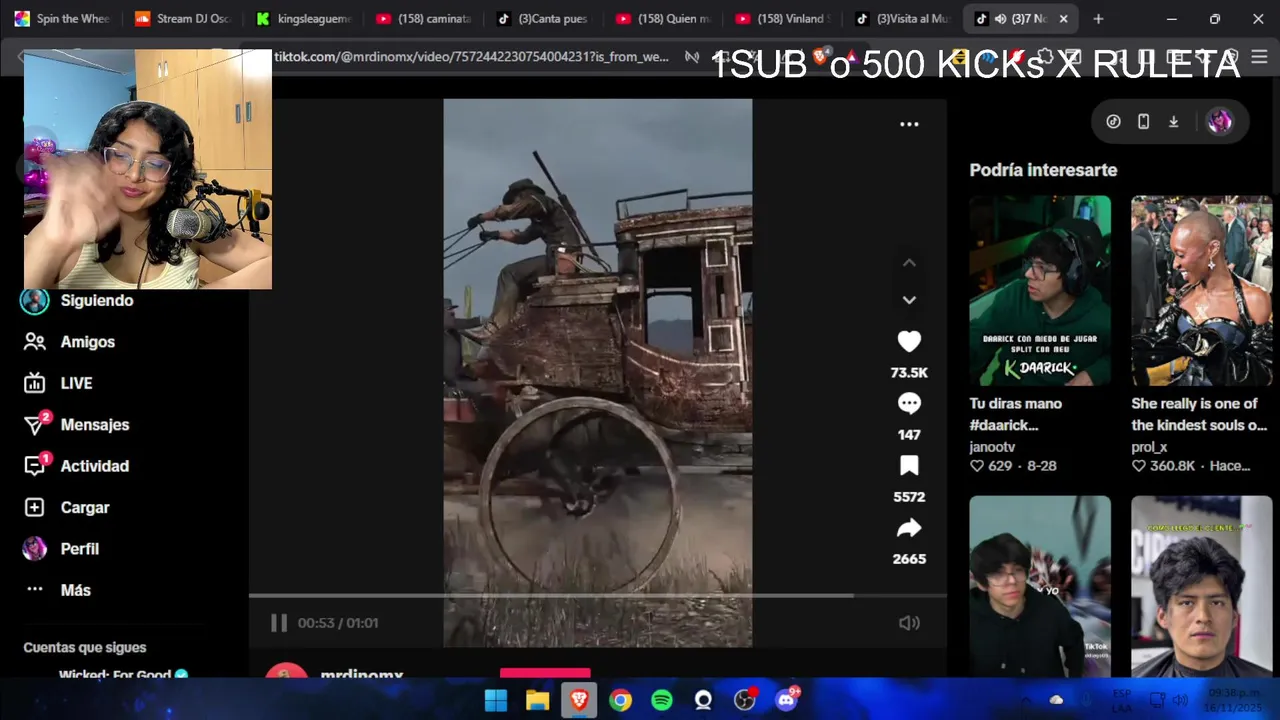Open the 'She really is one of' thumbnail
This screenshot has width=1280, height=720.
coord(1202,290)
